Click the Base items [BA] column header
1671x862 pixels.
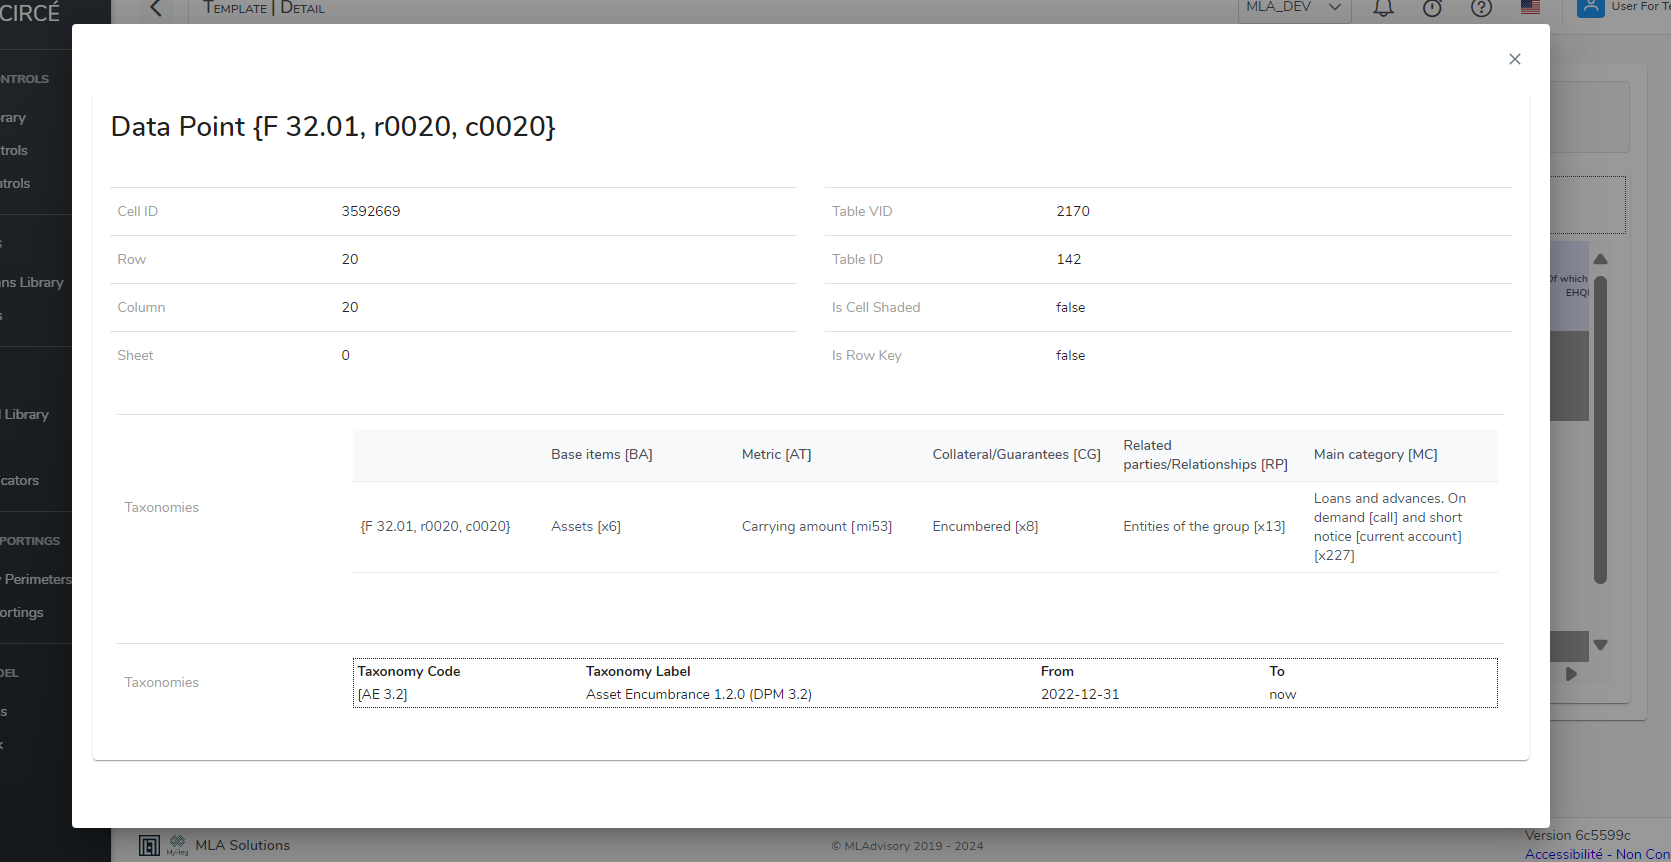pos(602,454)
